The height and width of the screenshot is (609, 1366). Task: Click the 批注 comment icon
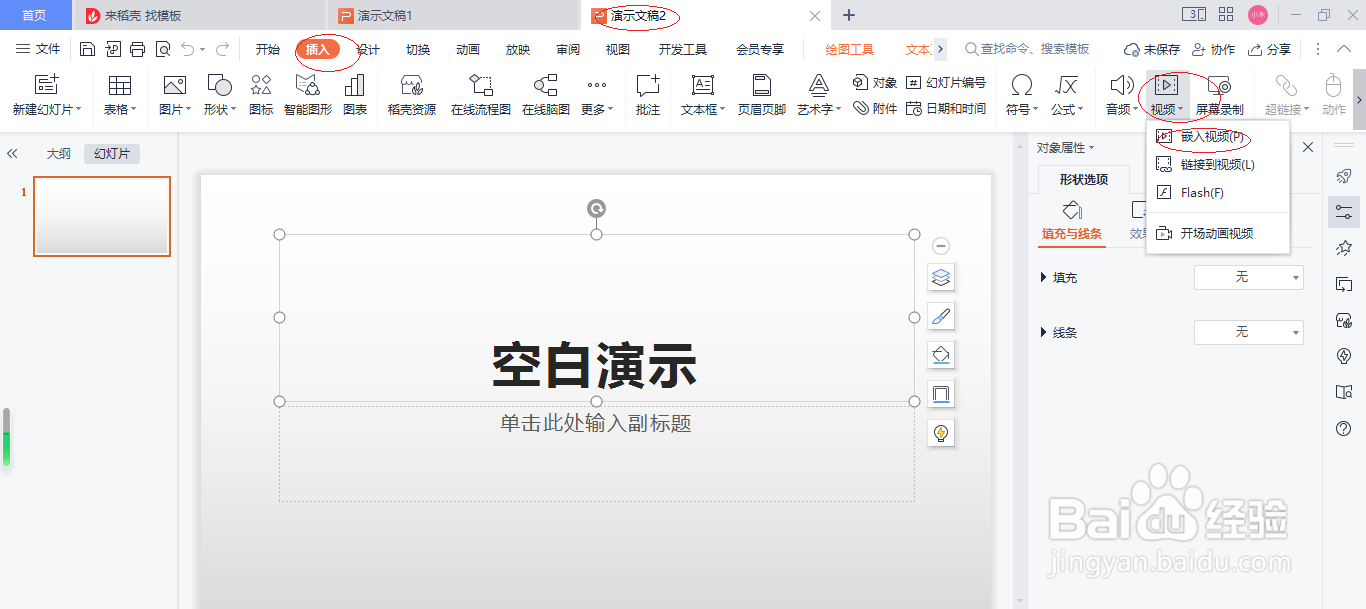[647, 95]
